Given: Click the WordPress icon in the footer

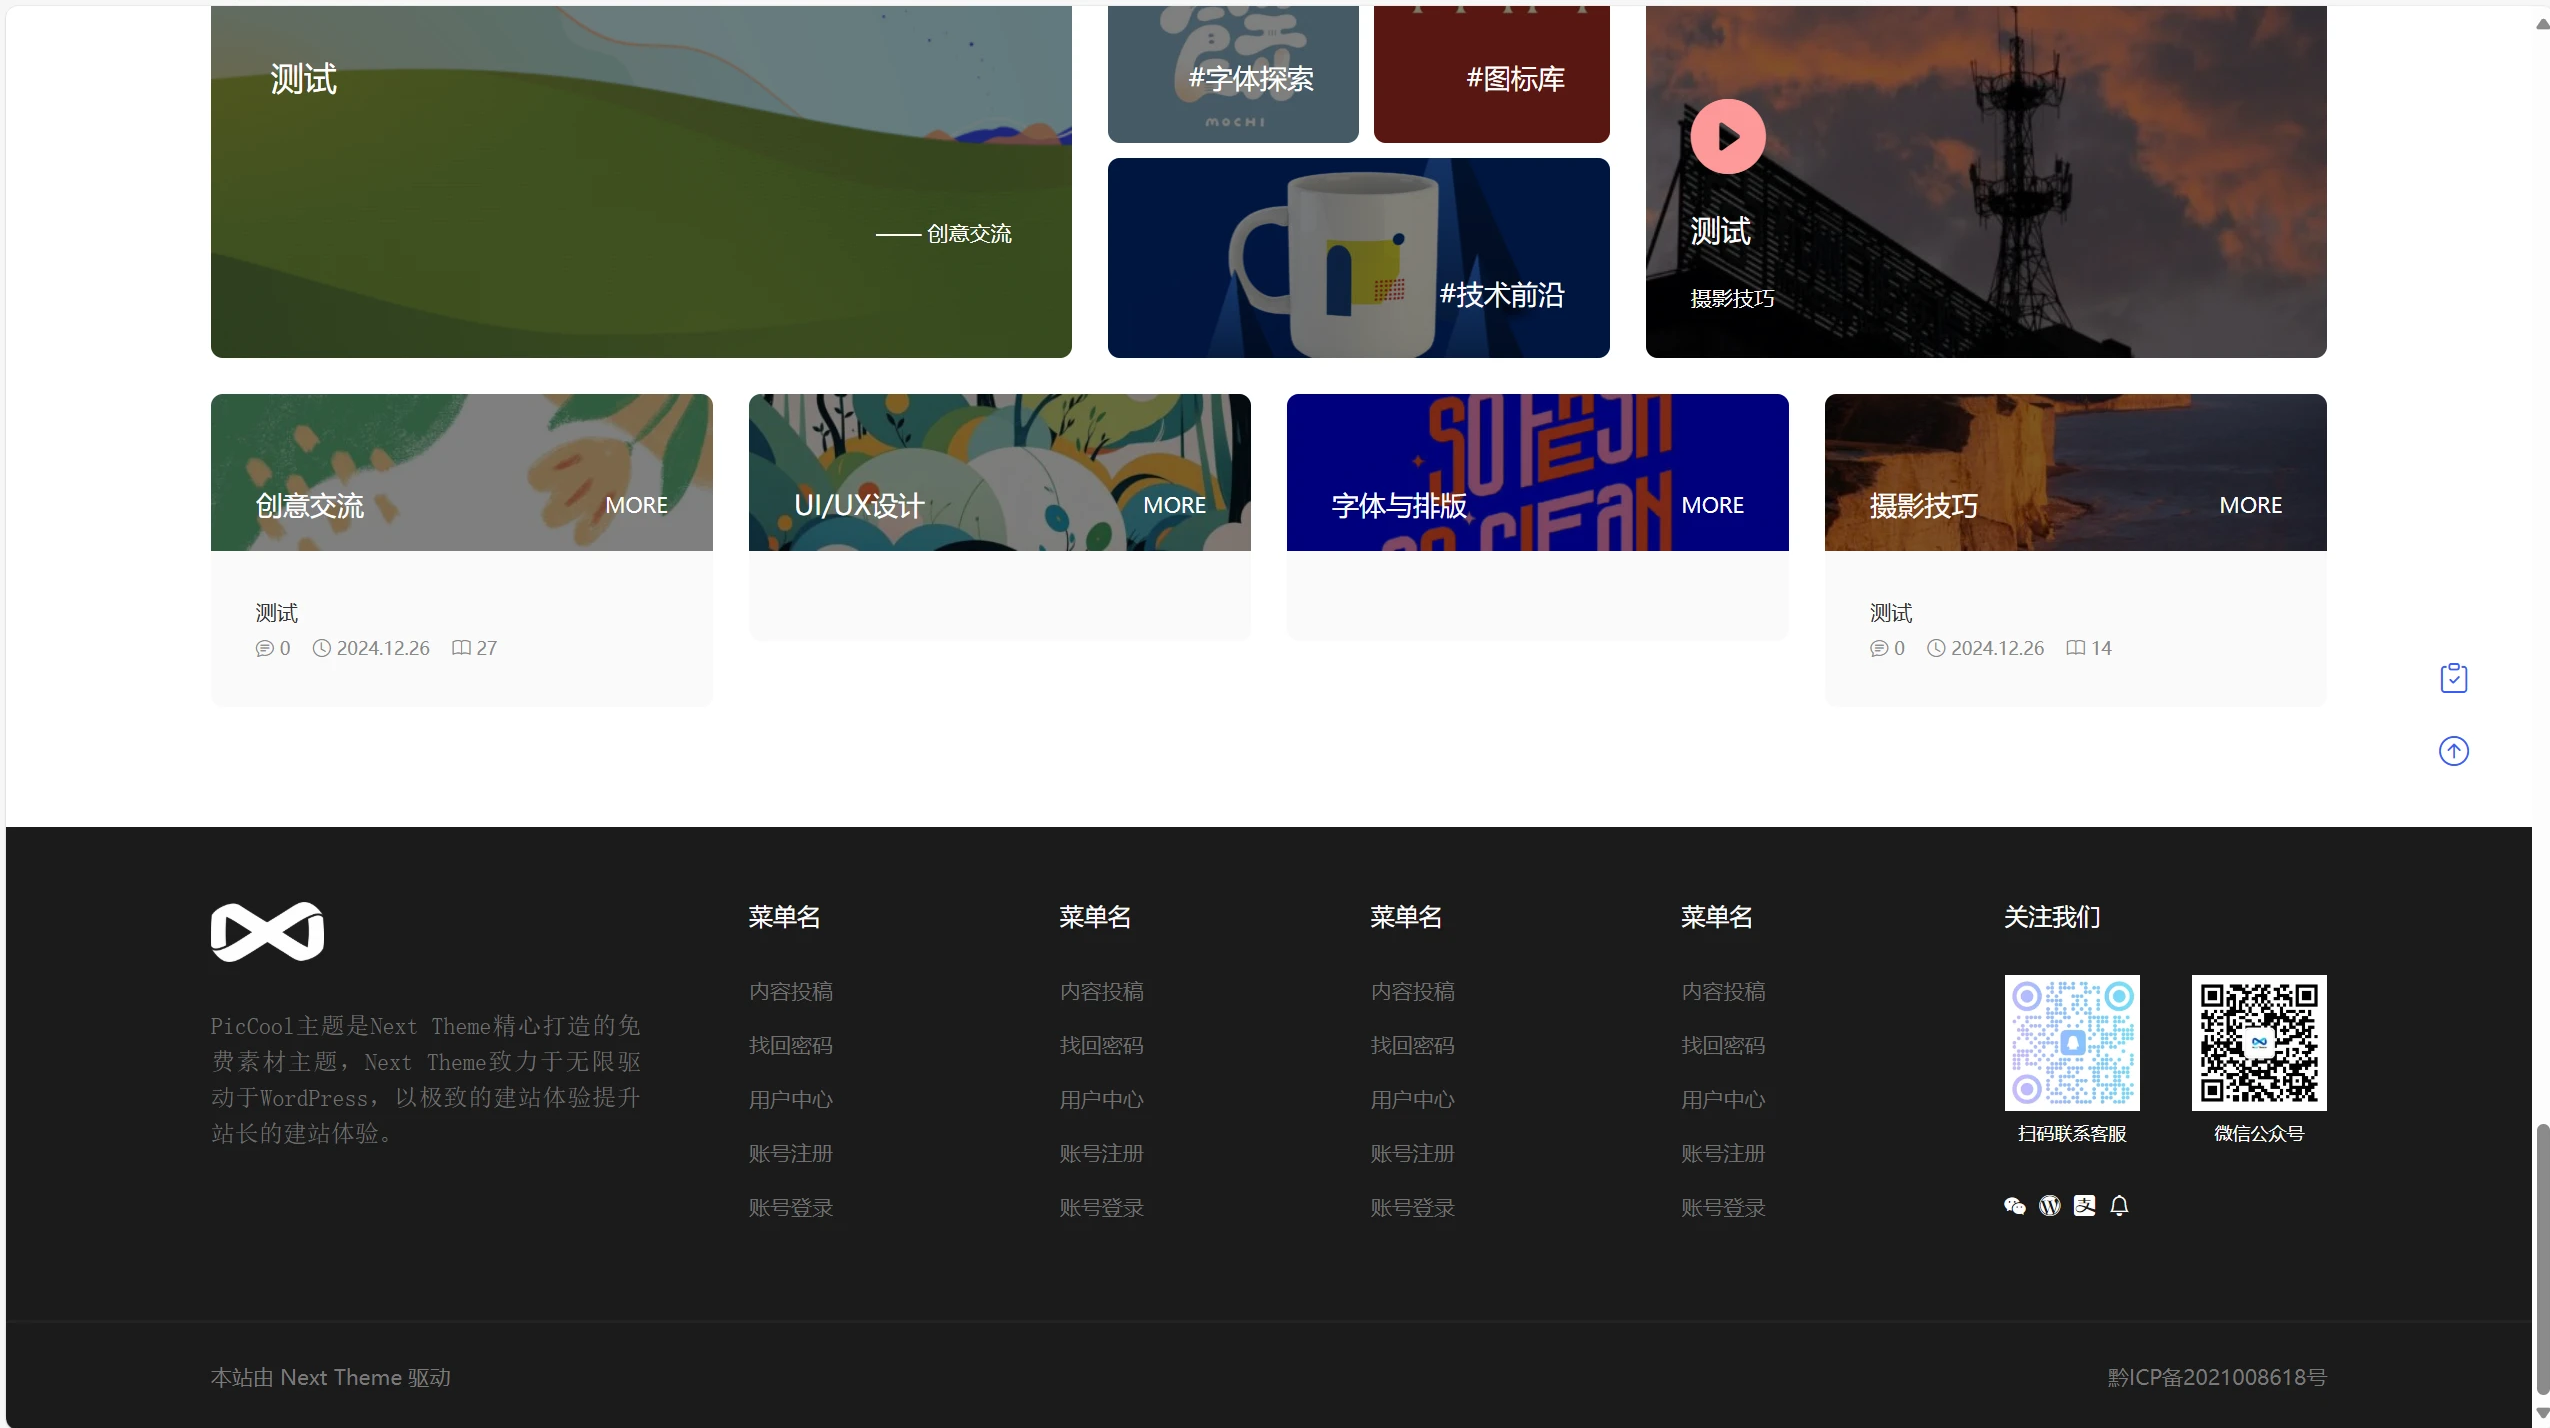Looking at the screenshot, I should click(x=2048, y=1205).
